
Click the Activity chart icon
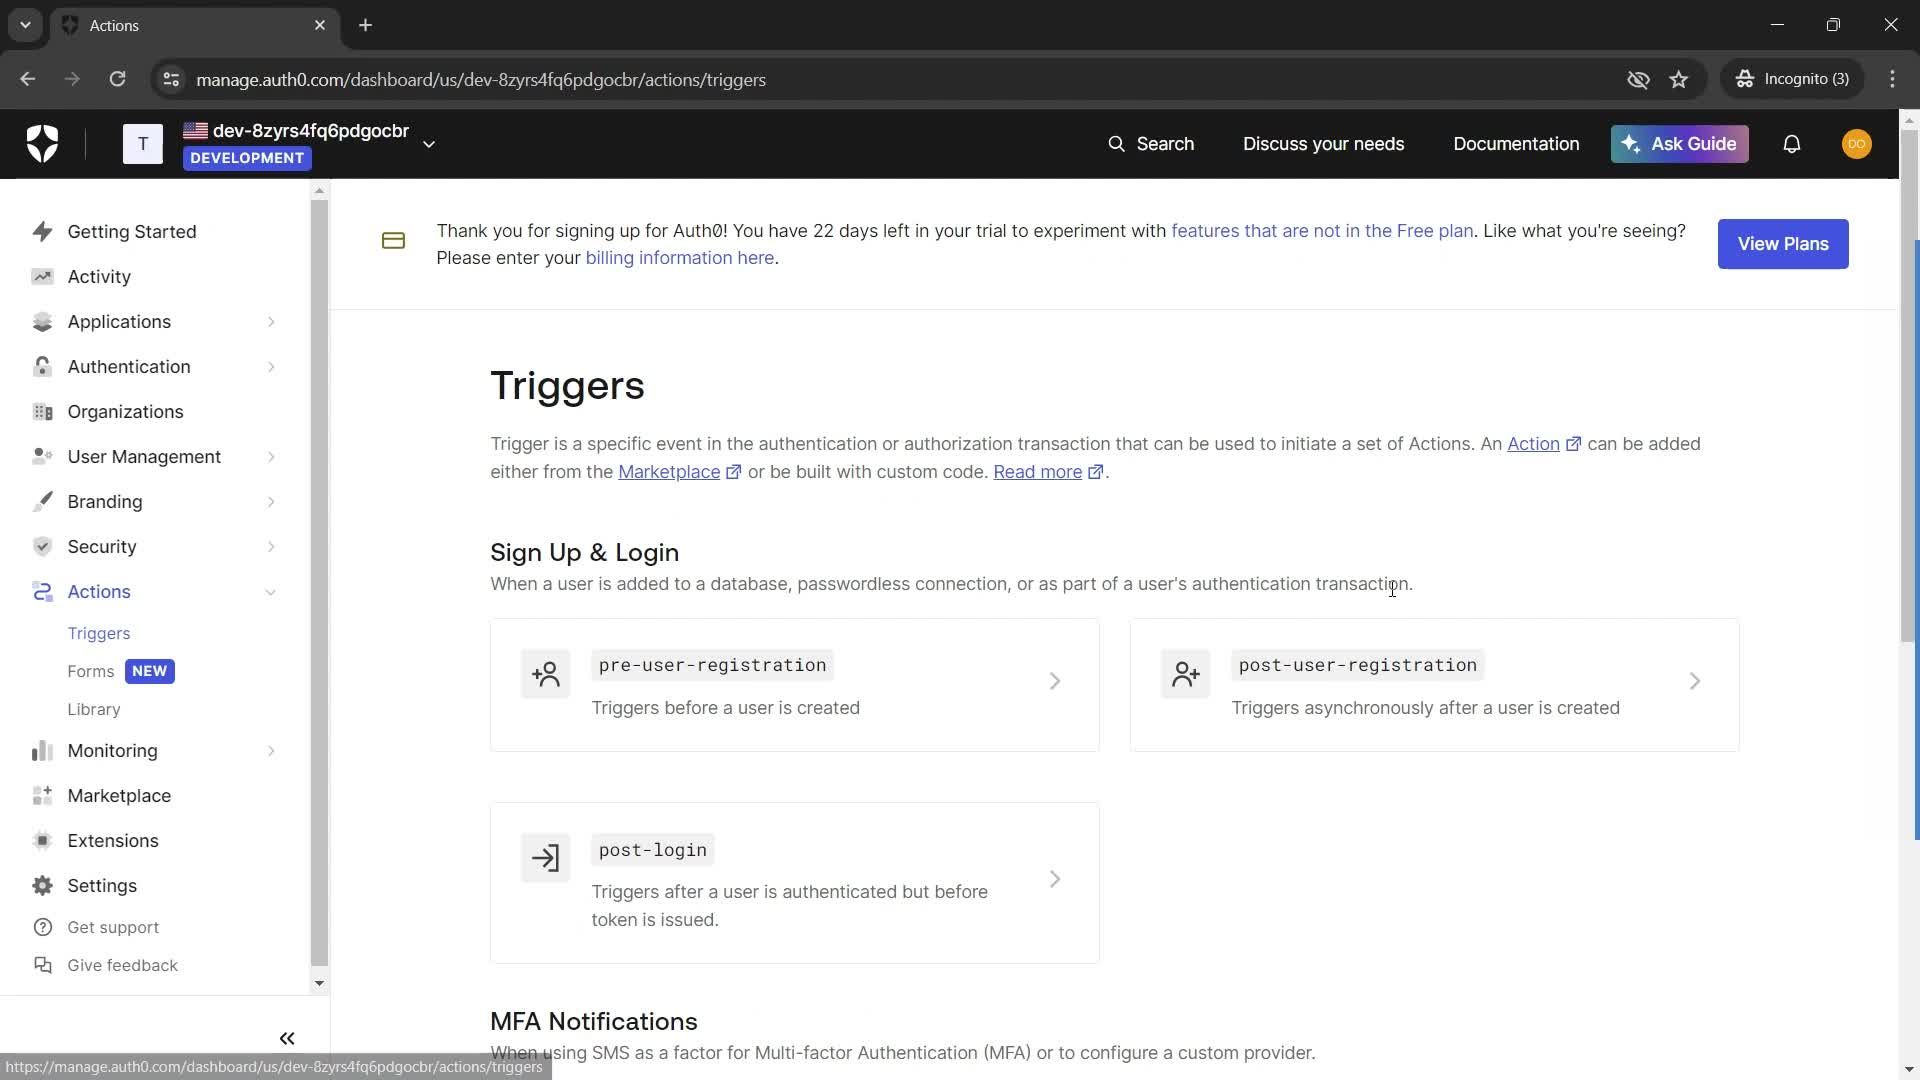(42, 277)
